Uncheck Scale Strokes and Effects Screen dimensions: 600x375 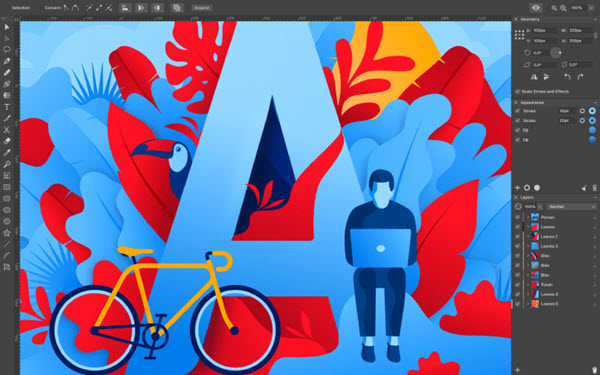(517, 91)
